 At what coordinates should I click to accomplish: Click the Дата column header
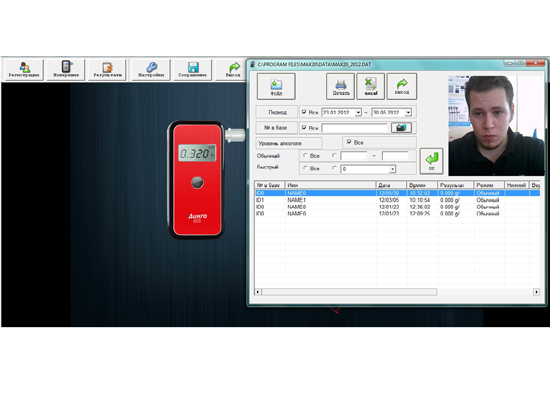click(x=391, y=185)
